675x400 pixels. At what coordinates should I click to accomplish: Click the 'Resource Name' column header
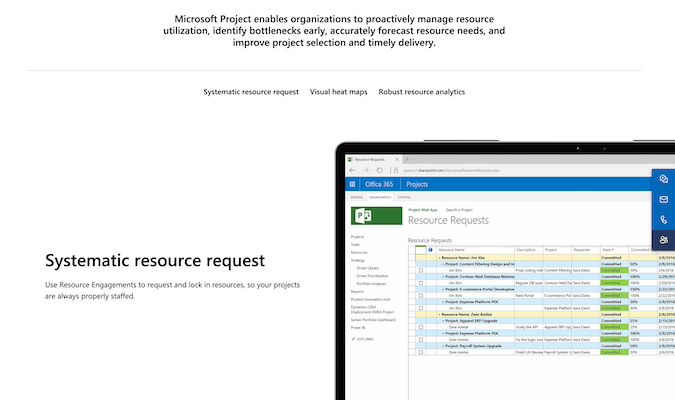[x=475, y=250]
